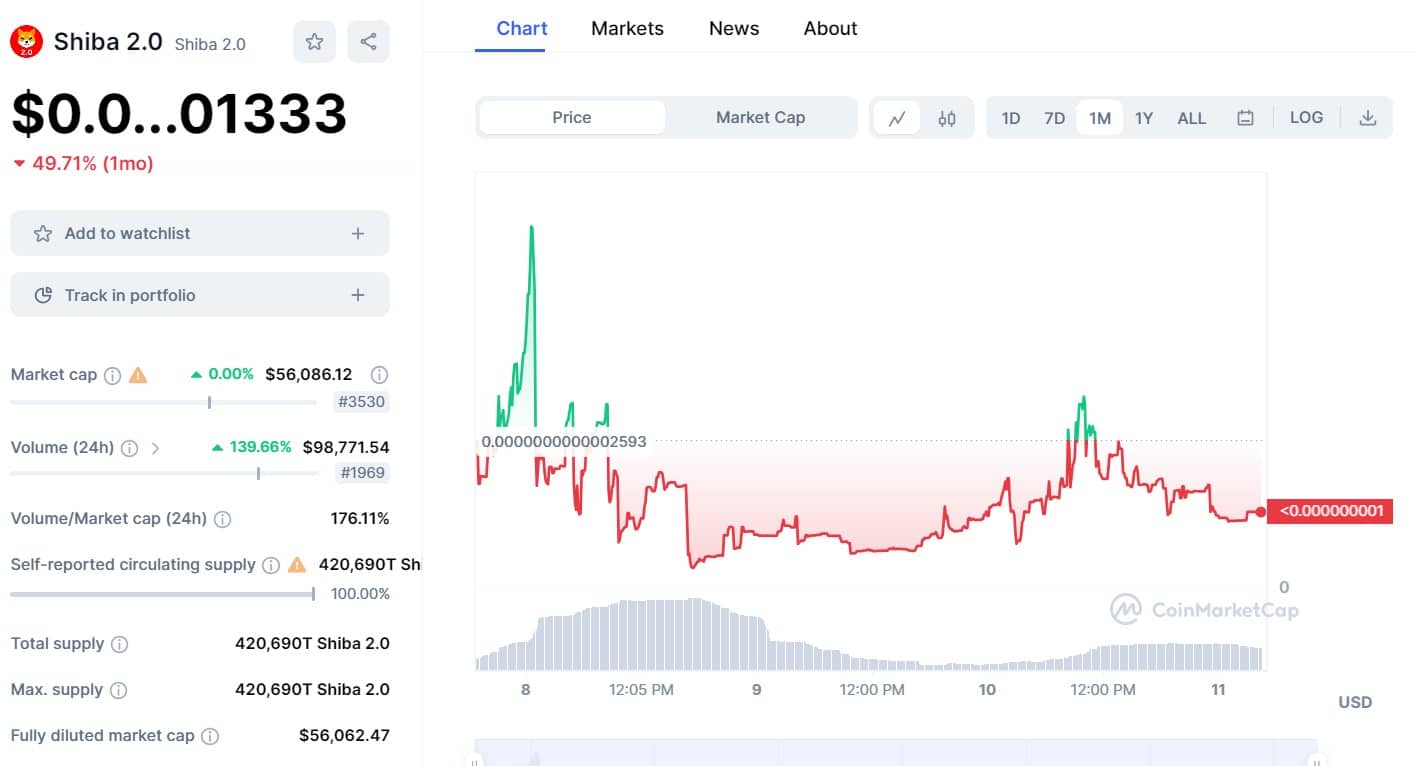Download chart data icon
Screen dimensions: 1417x766
pos(1367,118)
